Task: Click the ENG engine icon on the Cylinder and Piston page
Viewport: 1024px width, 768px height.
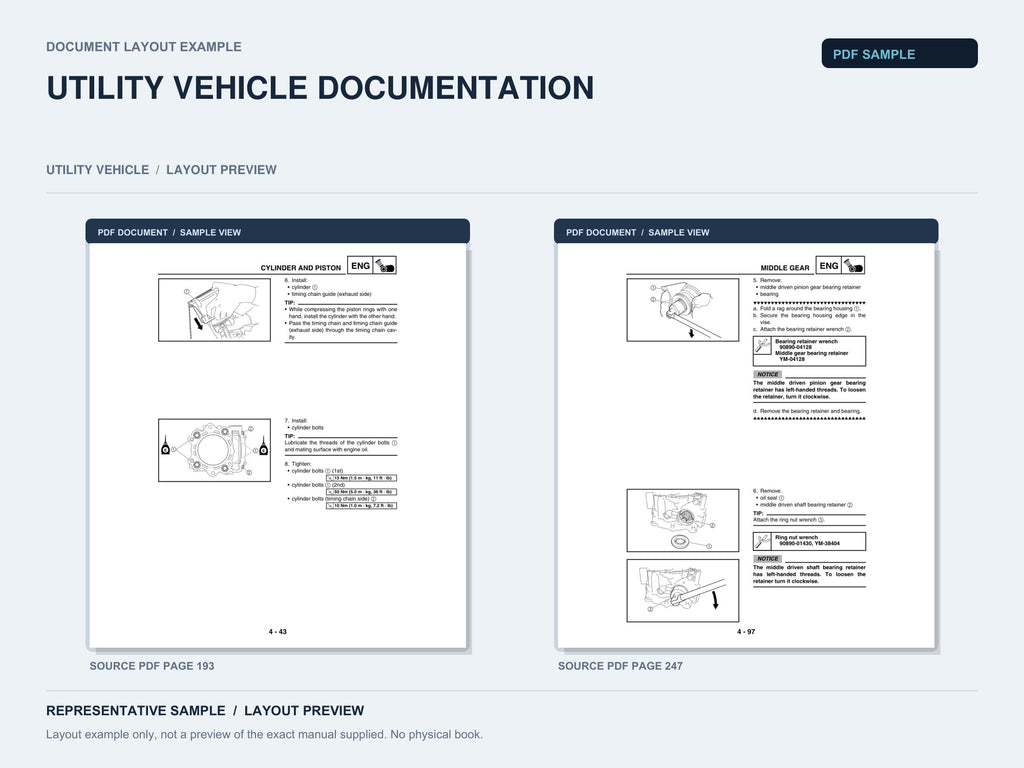Action: pyautogui.click(x=372, y=265)
